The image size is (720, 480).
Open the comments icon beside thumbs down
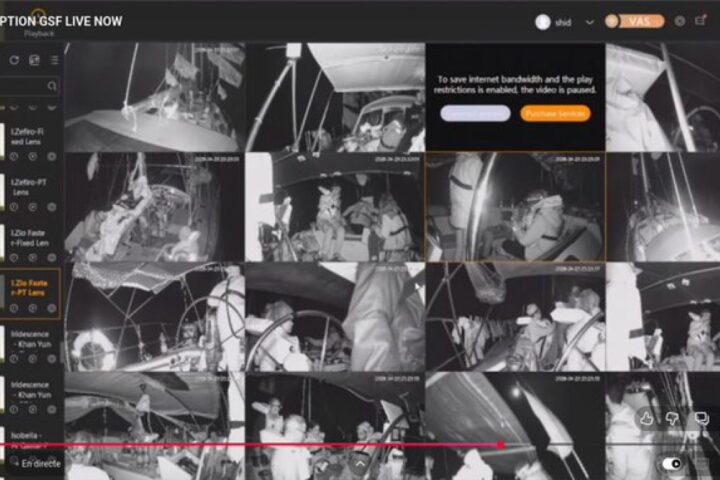pyautogui.click(x=702, y=418)
